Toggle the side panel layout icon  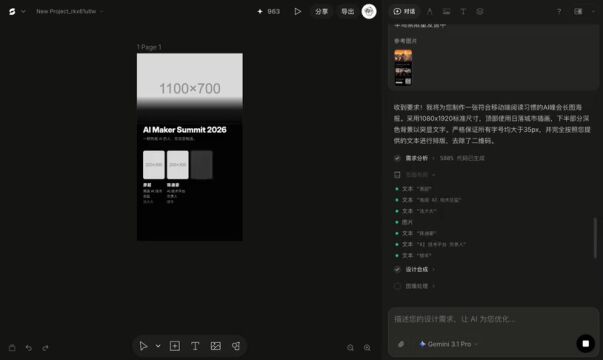(x=578, y=12)
